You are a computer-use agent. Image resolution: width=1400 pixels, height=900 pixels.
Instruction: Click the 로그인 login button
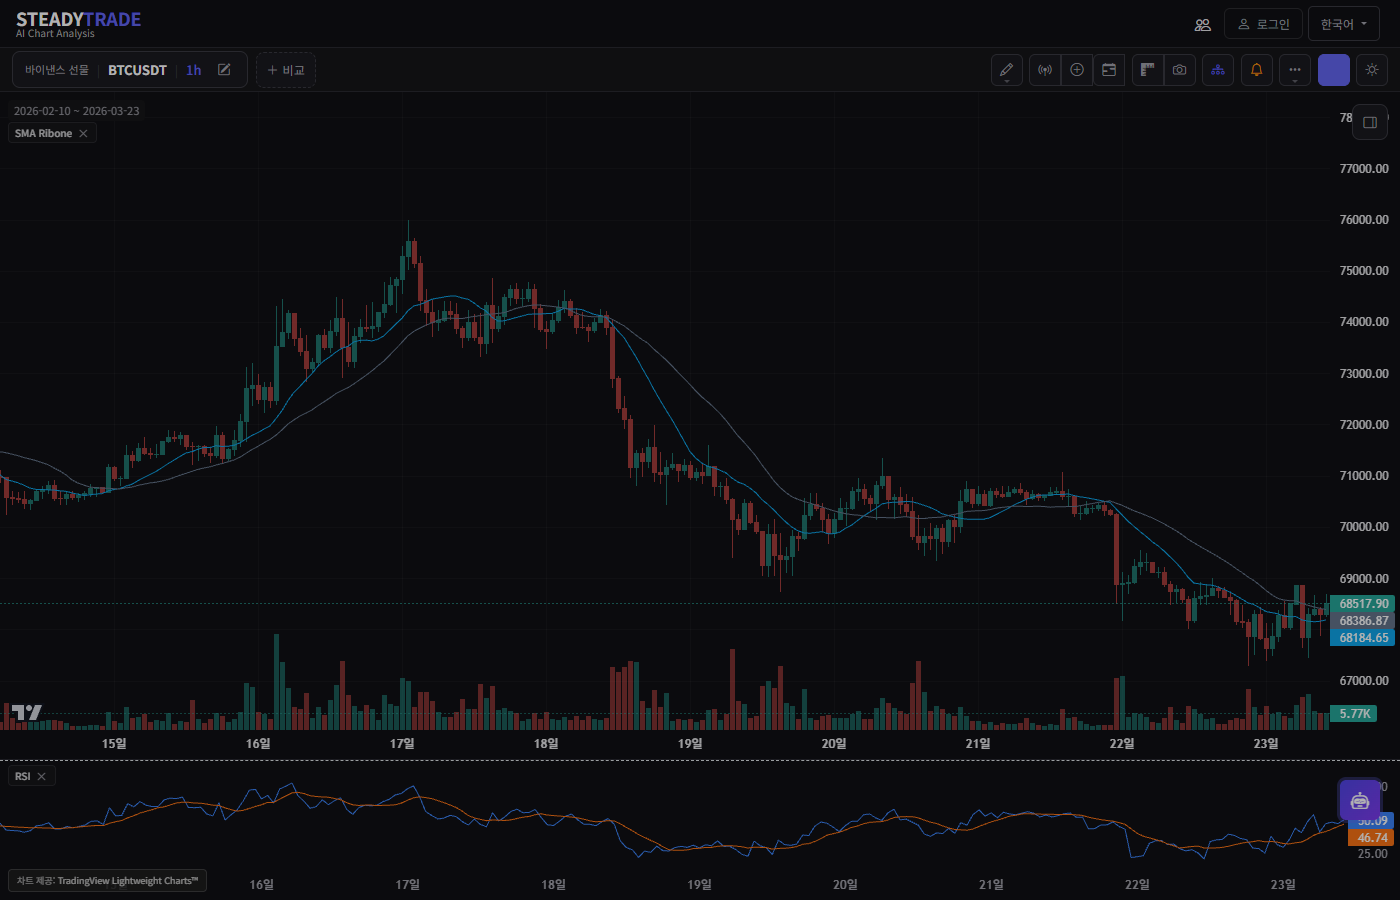[x=1264, y=24]
